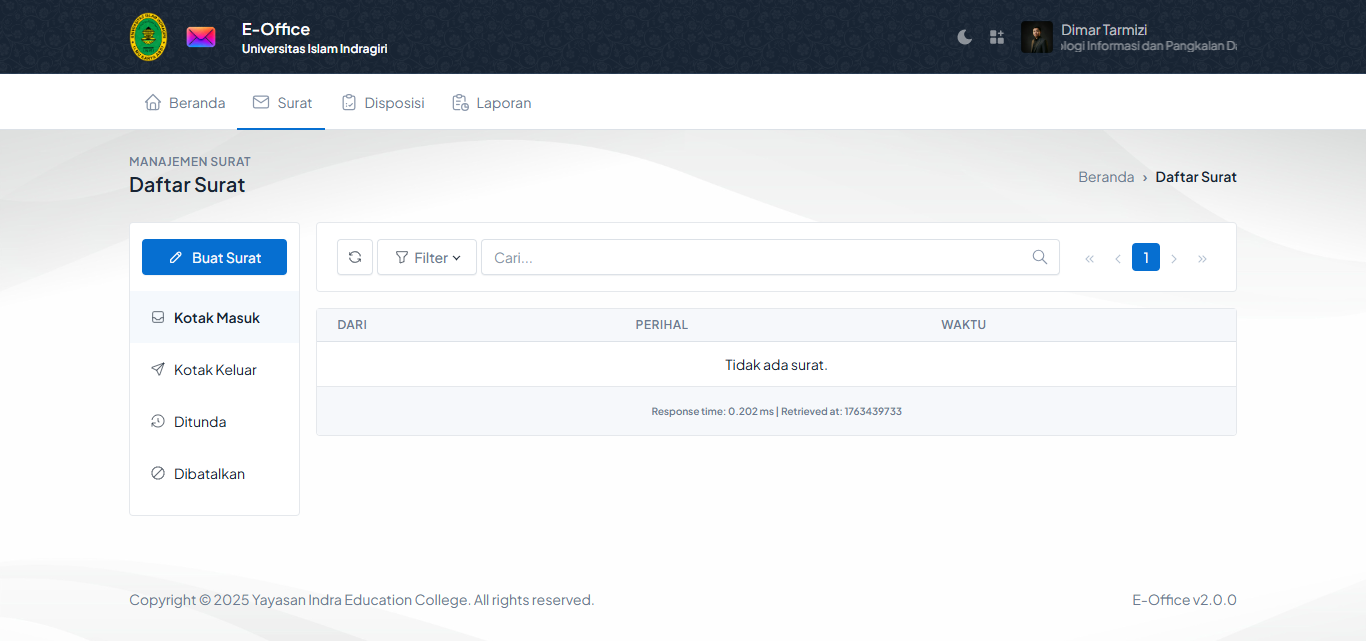Open the Laporan tab
1366x641 pixels.
point(491,103)
